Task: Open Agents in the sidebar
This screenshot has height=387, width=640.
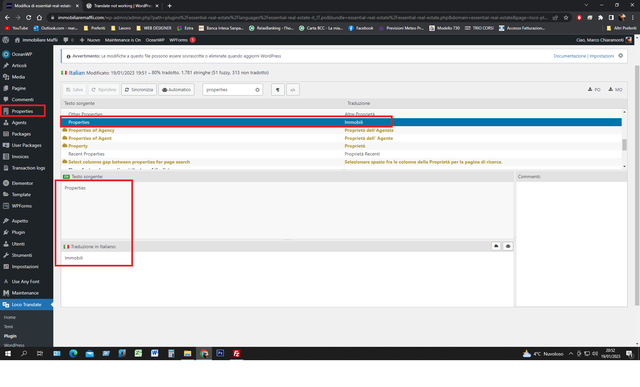Action: [x=19, y=122]
